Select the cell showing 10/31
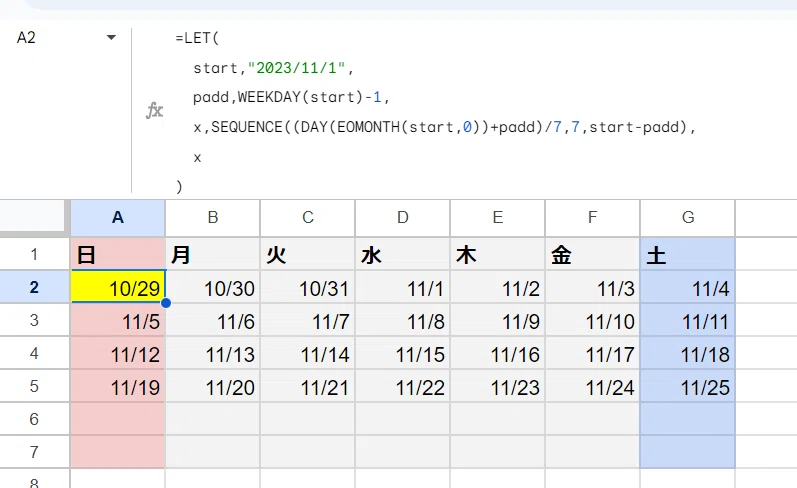 (x=308, y=287)
